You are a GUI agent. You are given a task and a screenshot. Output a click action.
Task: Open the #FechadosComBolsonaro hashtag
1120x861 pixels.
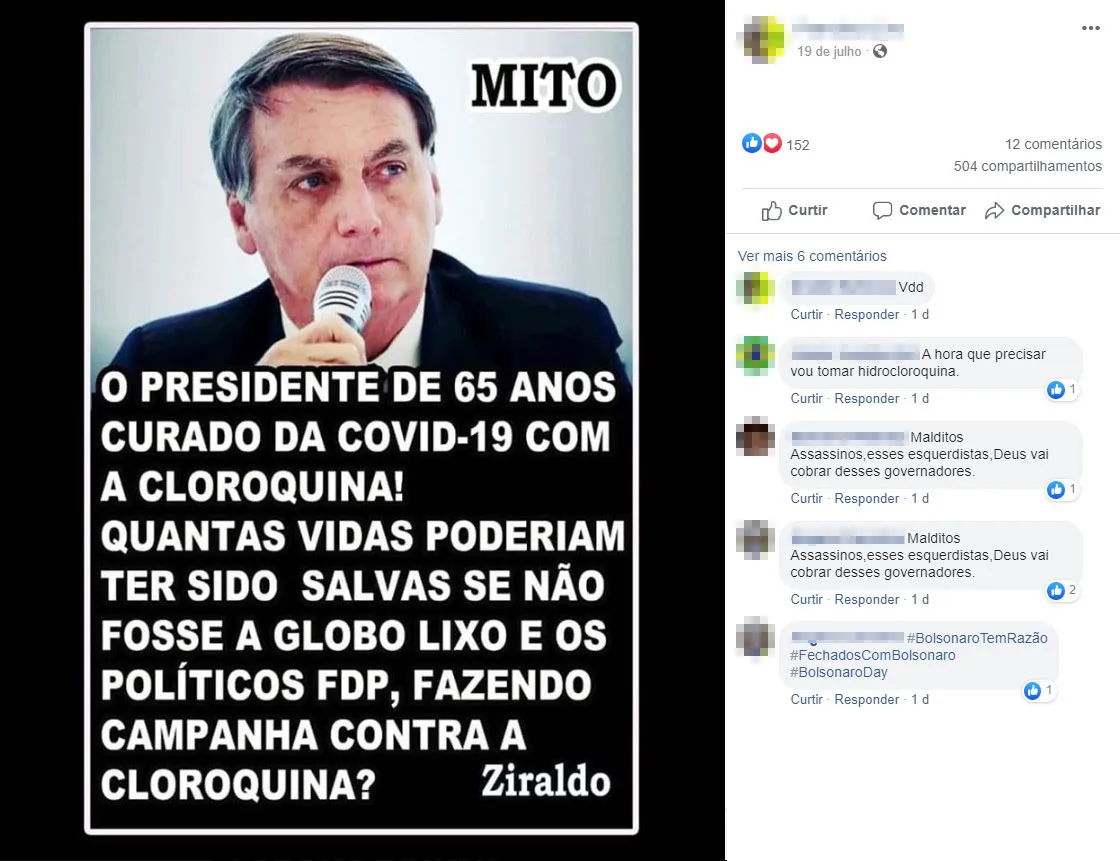872,655
